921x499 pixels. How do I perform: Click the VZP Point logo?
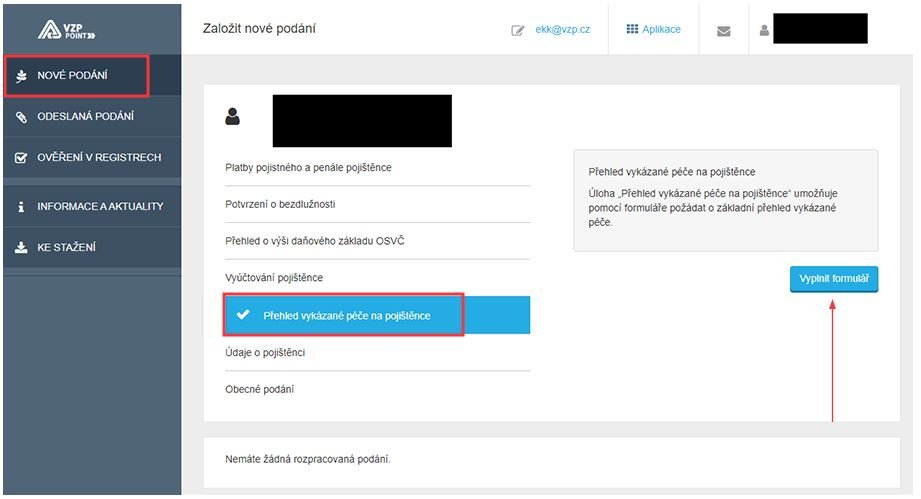tap(66, 29)
